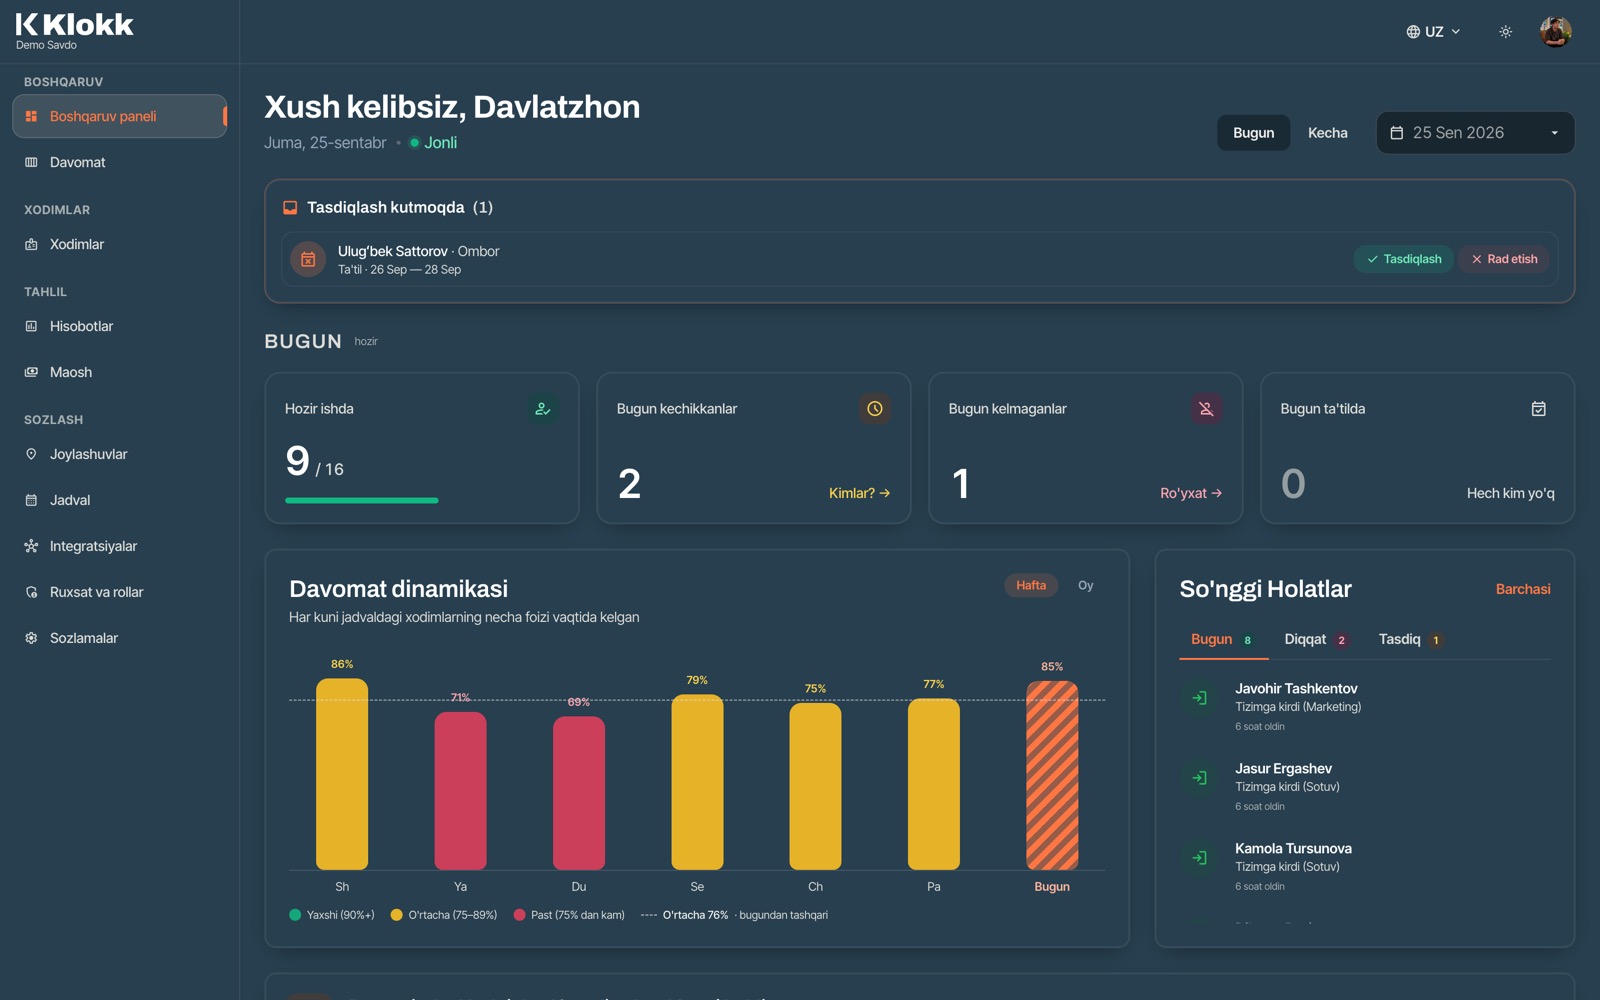
Task: Open the Davomat attendance icon
Action: (31, 162)
